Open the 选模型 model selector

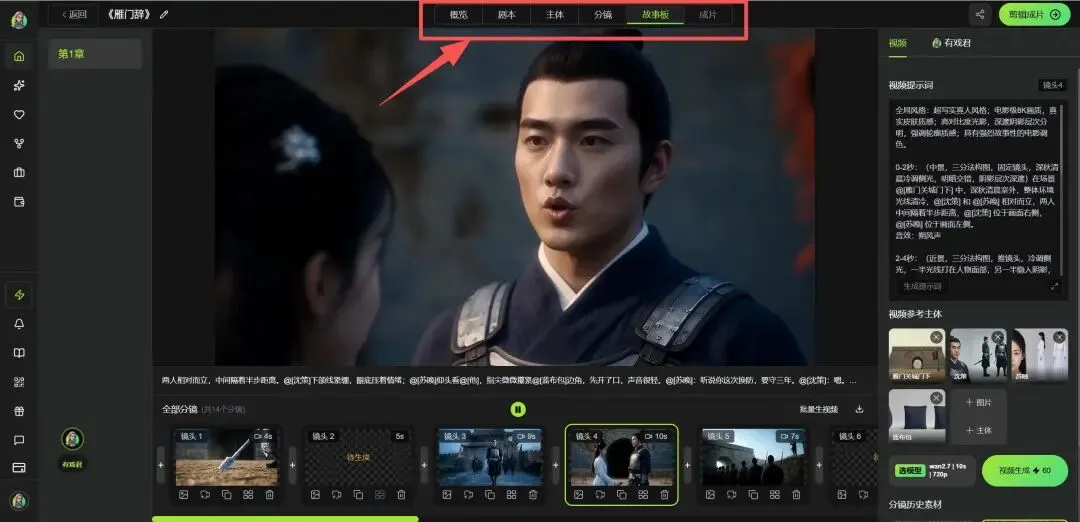[x=933, y=471]
